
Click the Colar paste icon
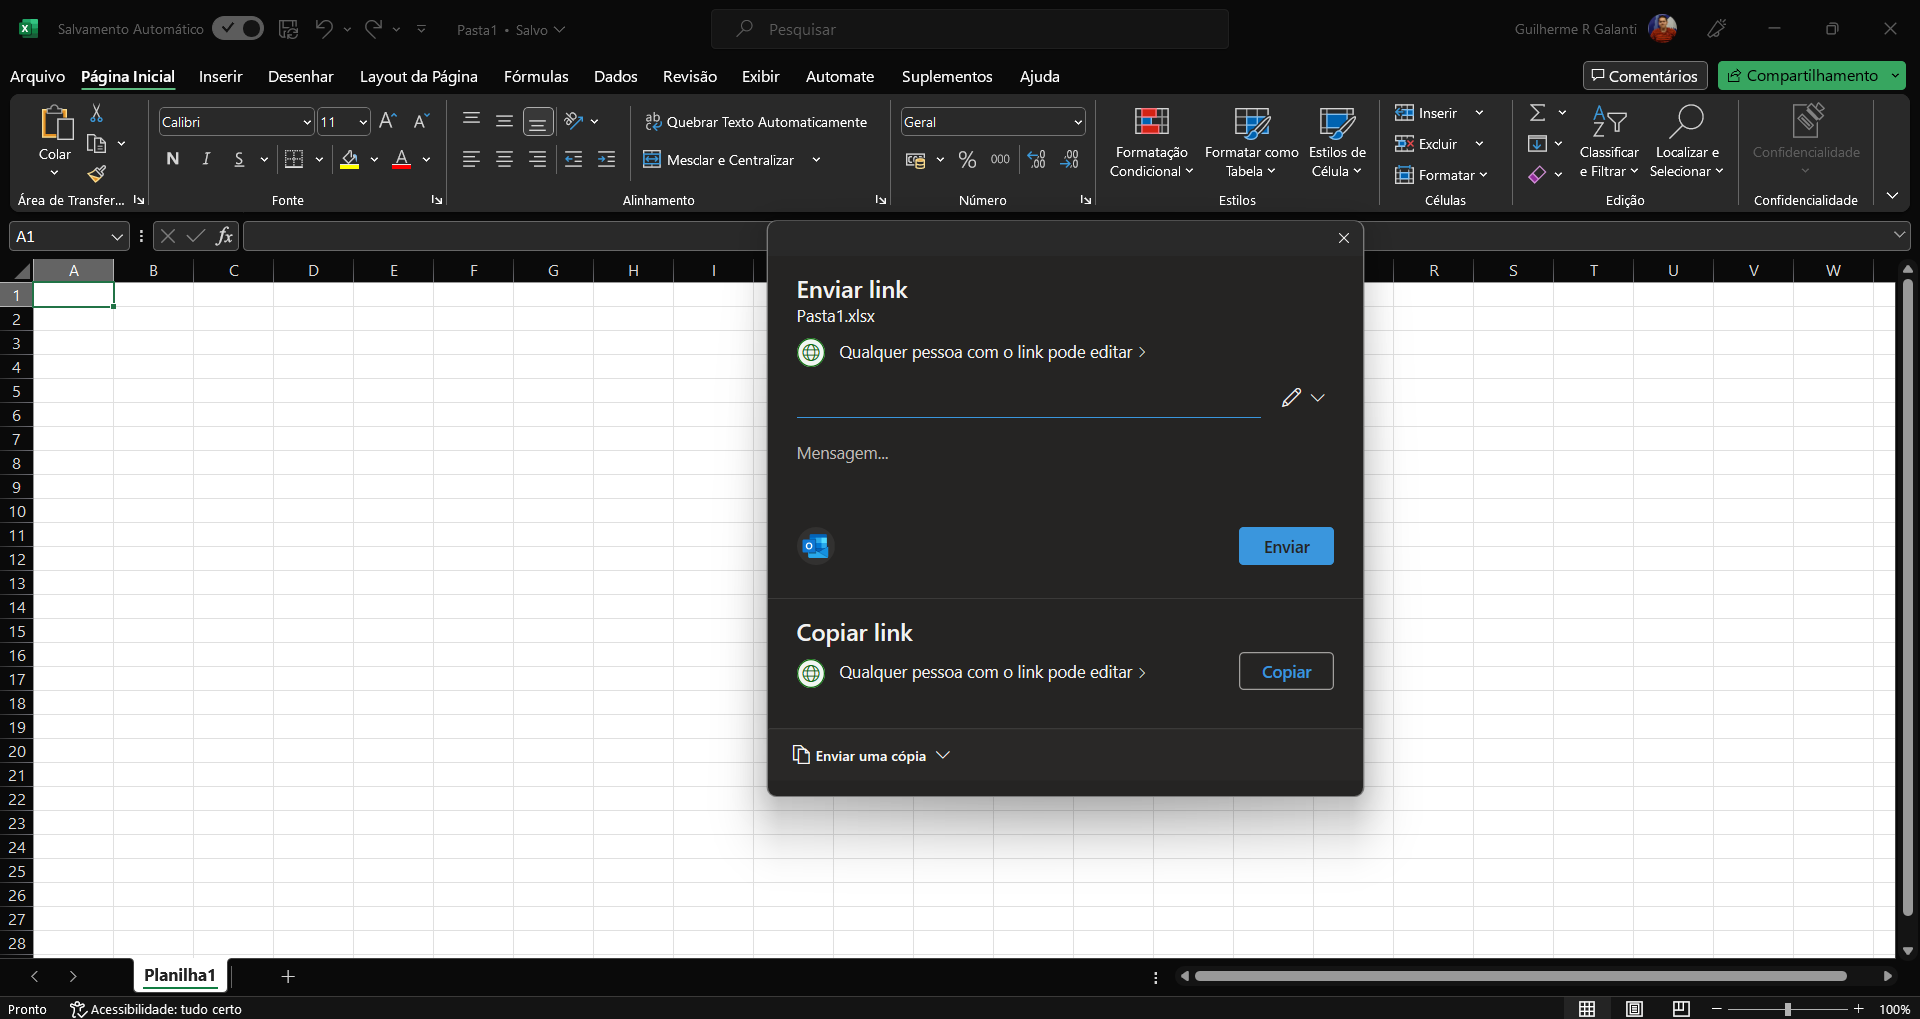pos(55,123)
